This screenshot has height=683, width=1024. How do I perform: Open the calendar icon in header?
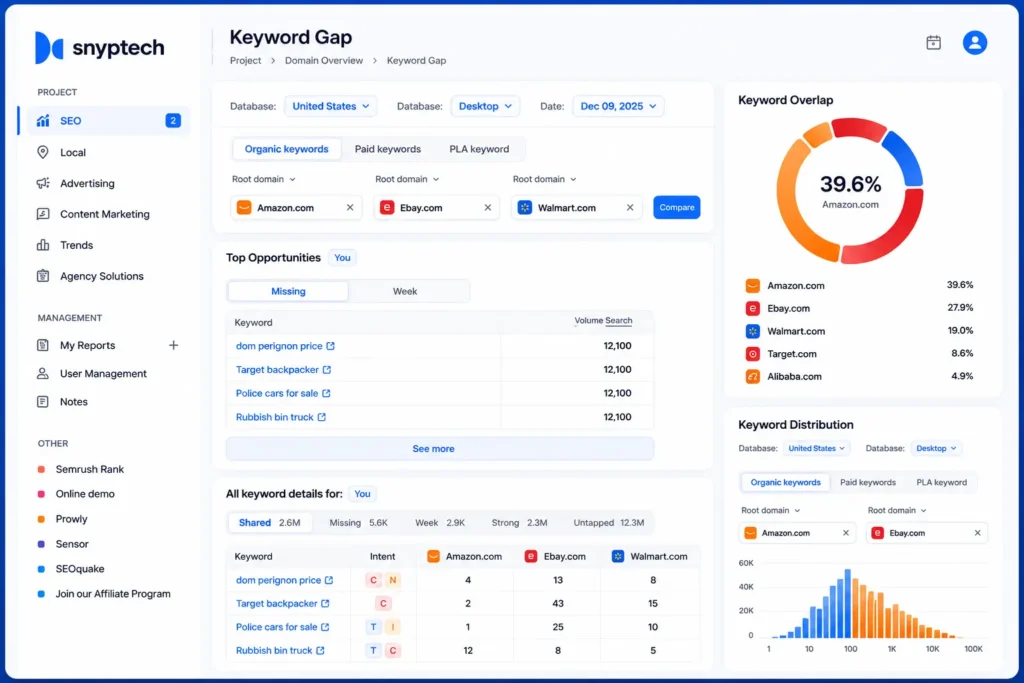click(x=933, y=43)
